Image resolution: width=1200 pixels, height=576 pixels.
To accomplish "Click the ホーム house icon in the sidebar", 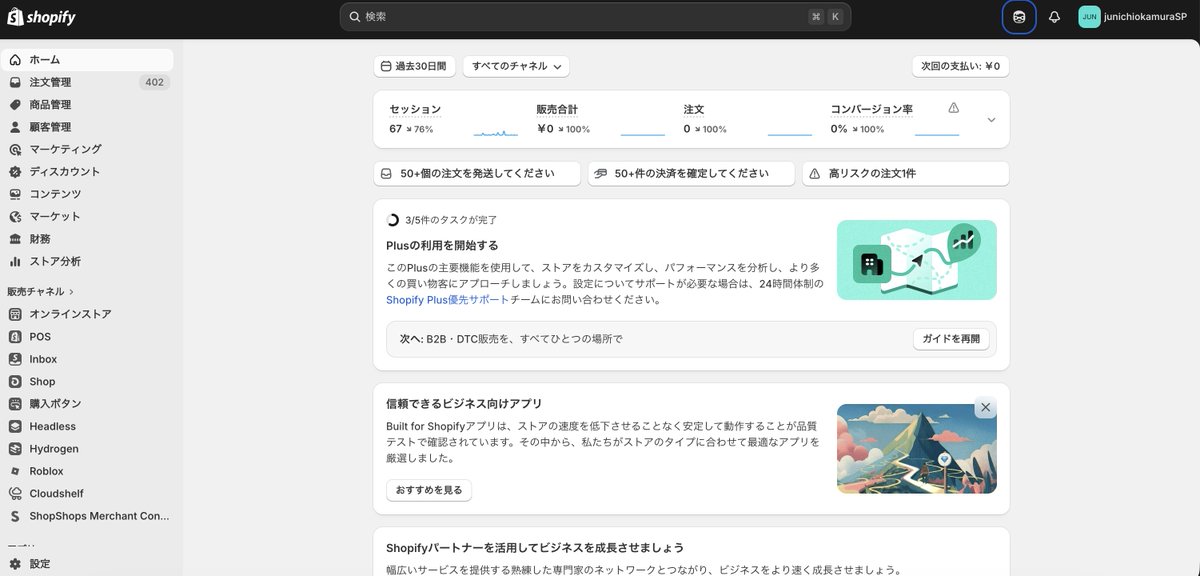I will click(x=15, y=60).
